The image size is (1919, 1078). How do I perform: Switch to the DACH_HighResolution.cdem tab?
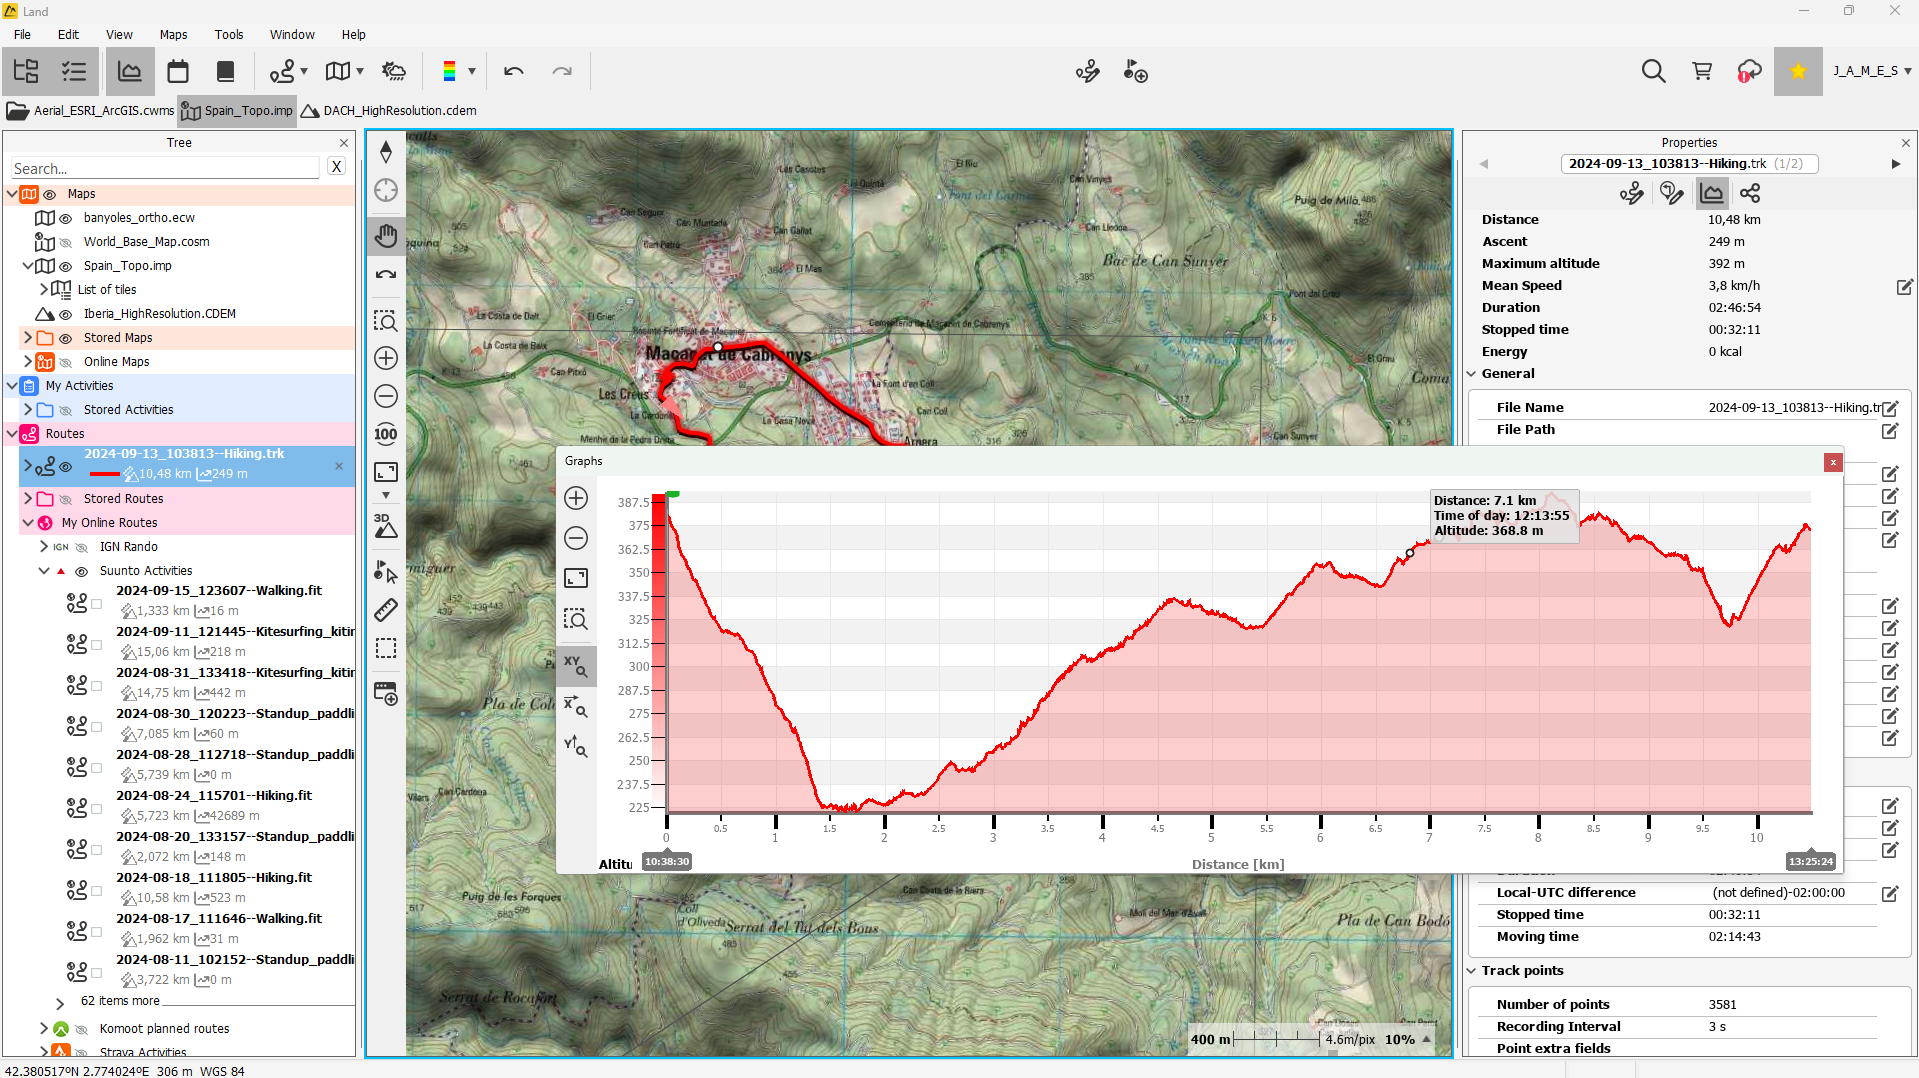388,111
